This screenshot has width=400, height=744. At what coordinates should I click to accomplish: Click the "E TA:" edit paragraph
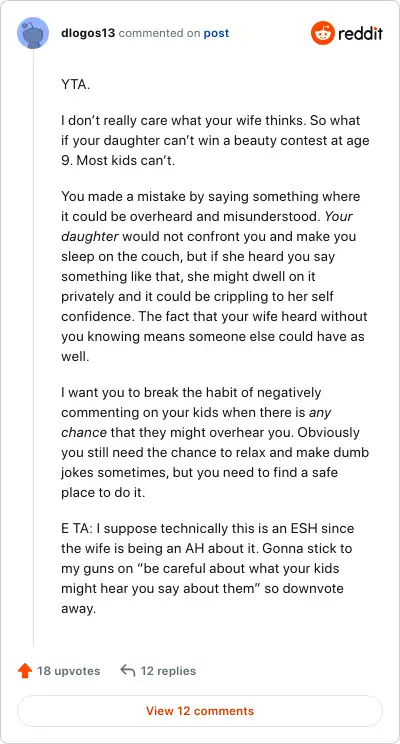point(209,568)
